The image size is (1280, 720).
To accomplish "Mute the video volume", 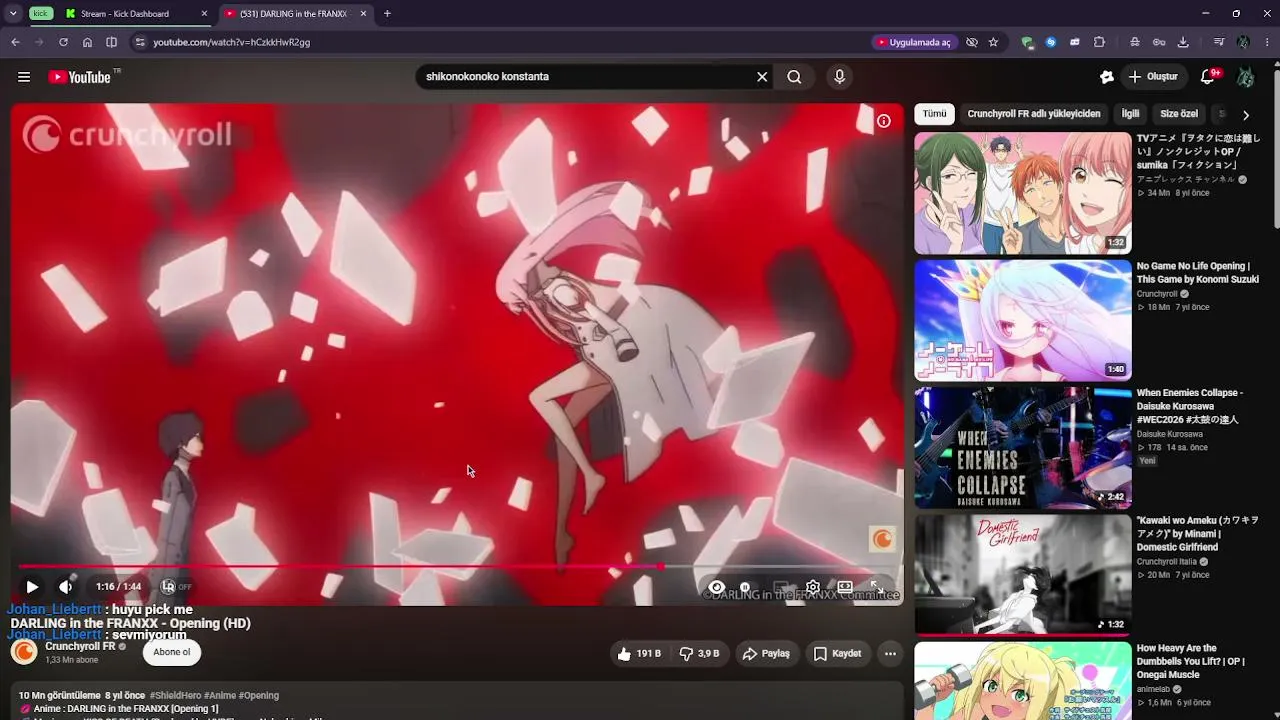I will click(66, 587).
